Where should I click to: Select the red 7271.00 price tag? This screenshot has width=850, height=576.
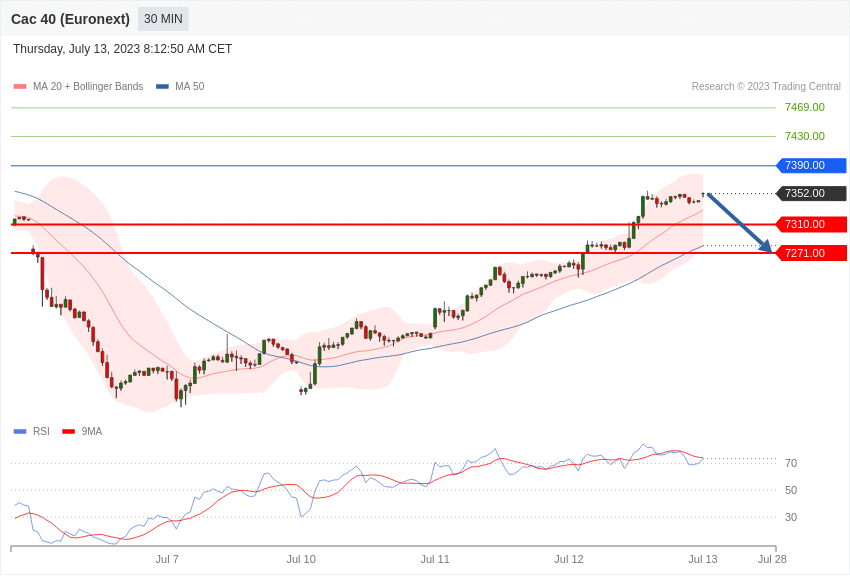(810, 253)
